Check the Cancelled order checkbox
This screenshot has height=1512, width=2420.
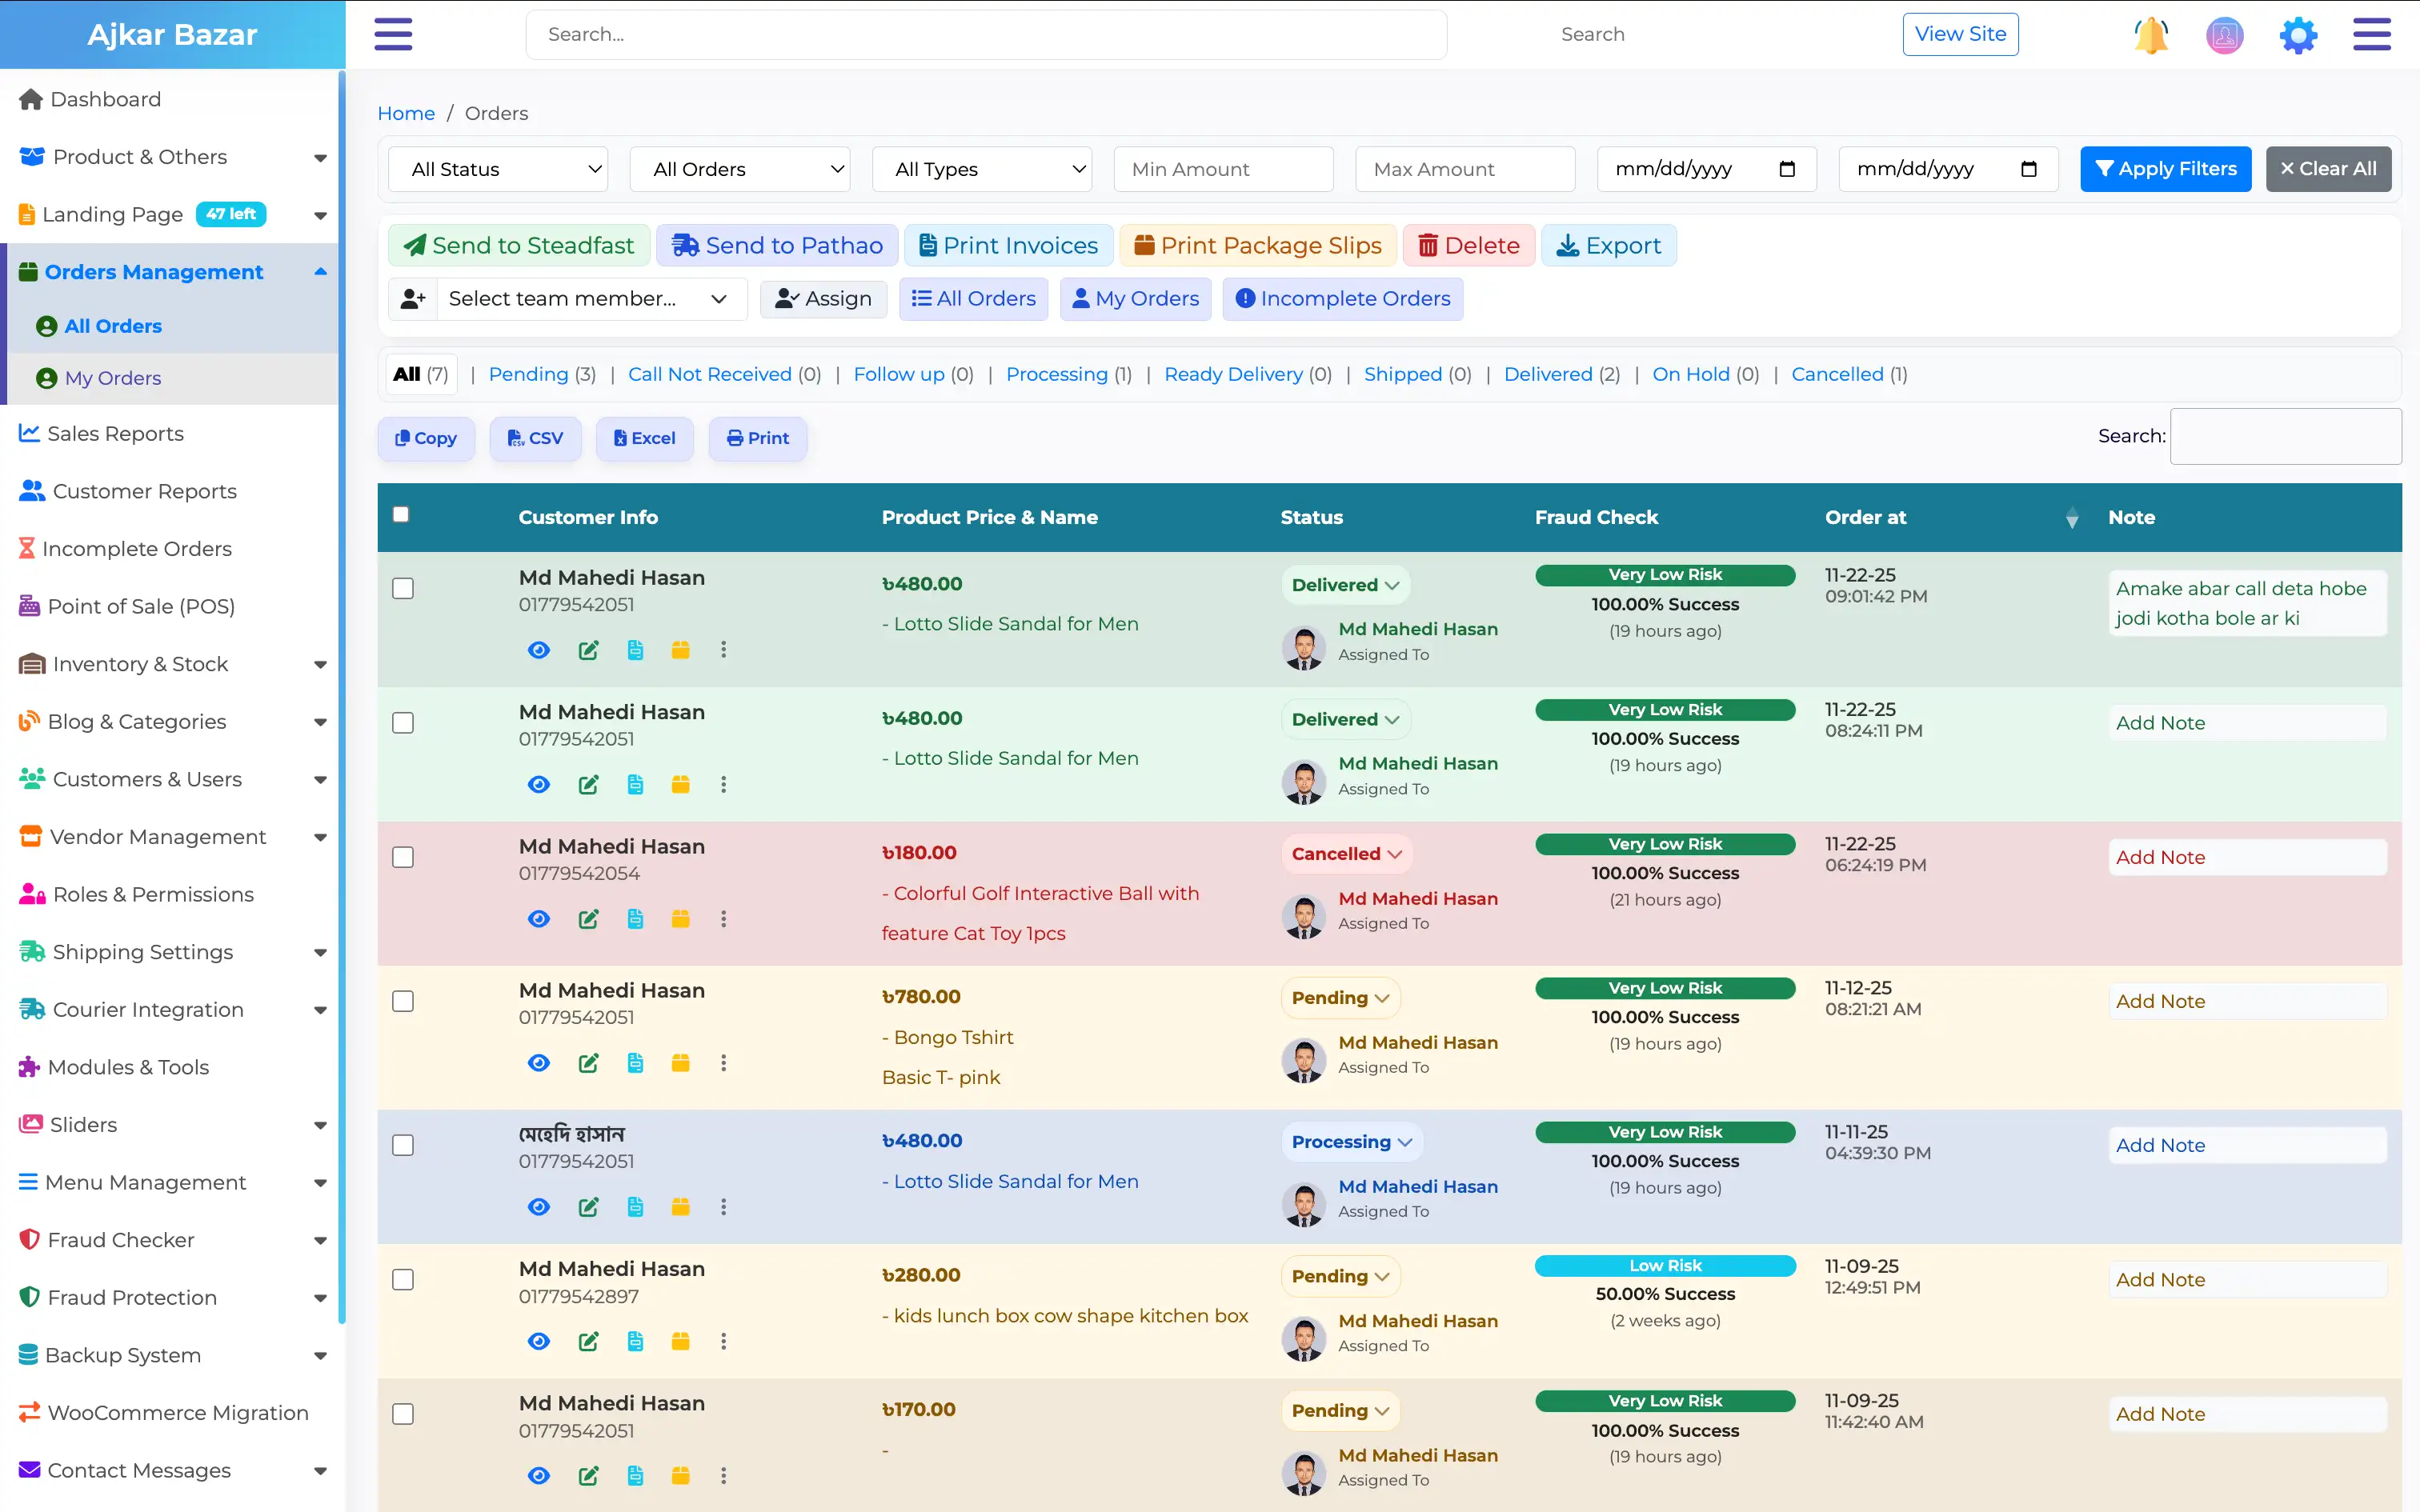click(403, 857)
